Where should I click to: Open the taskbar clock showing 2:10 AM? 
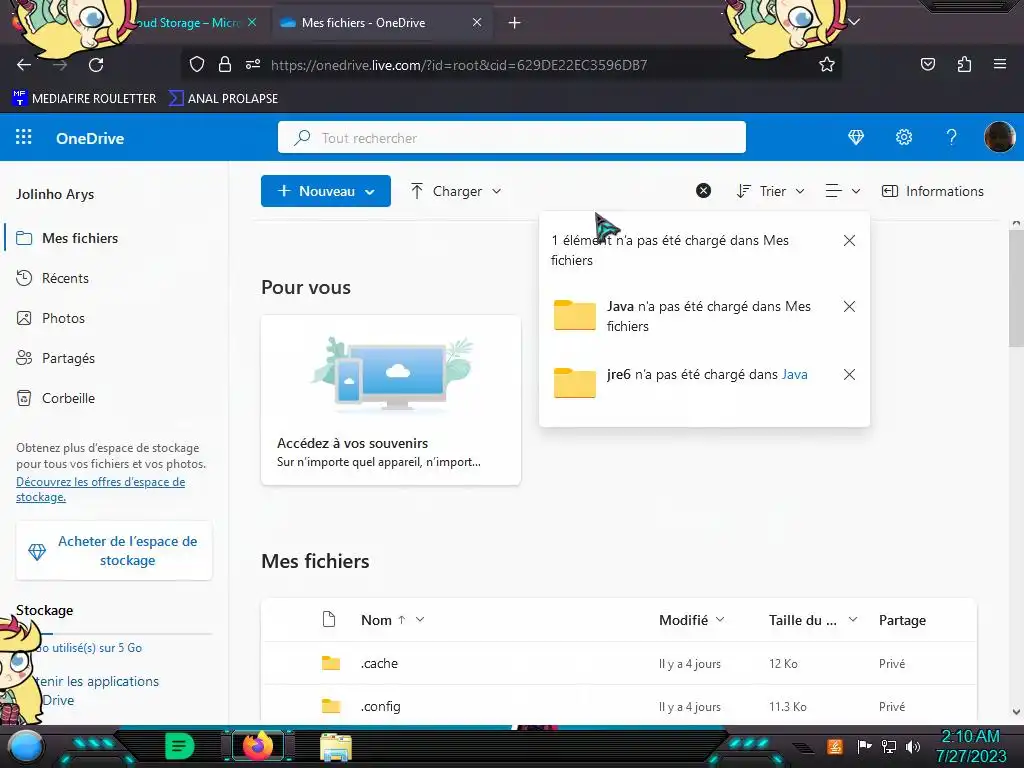coord(970,746)
